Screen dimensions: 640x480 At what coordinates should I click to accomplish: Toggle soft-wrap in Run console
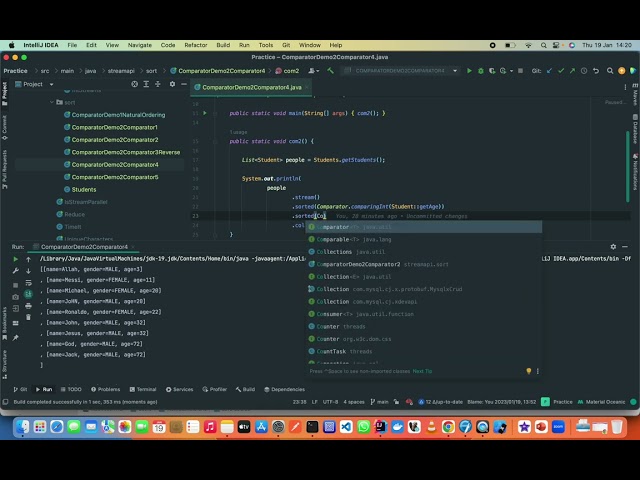[x=28, y=282]
